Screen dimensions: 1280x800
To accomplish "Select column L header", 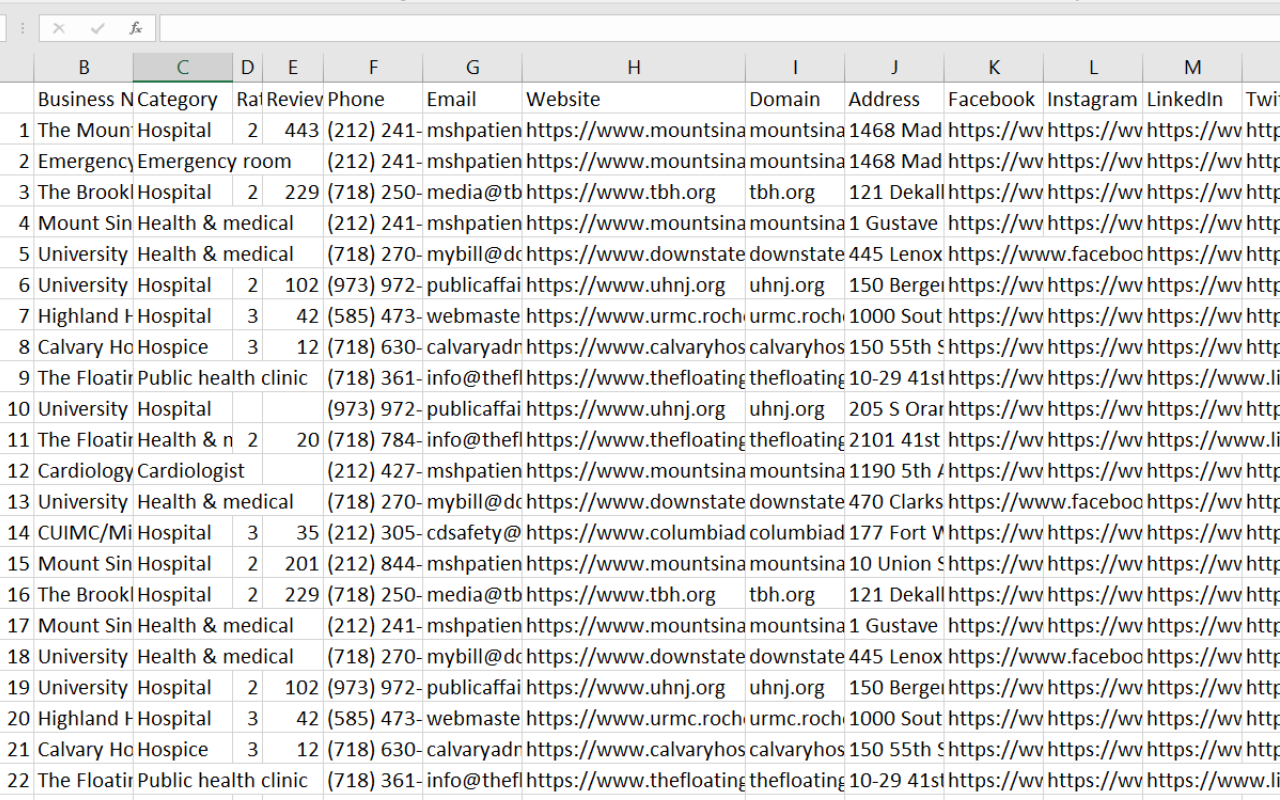I will (1093, 67).
